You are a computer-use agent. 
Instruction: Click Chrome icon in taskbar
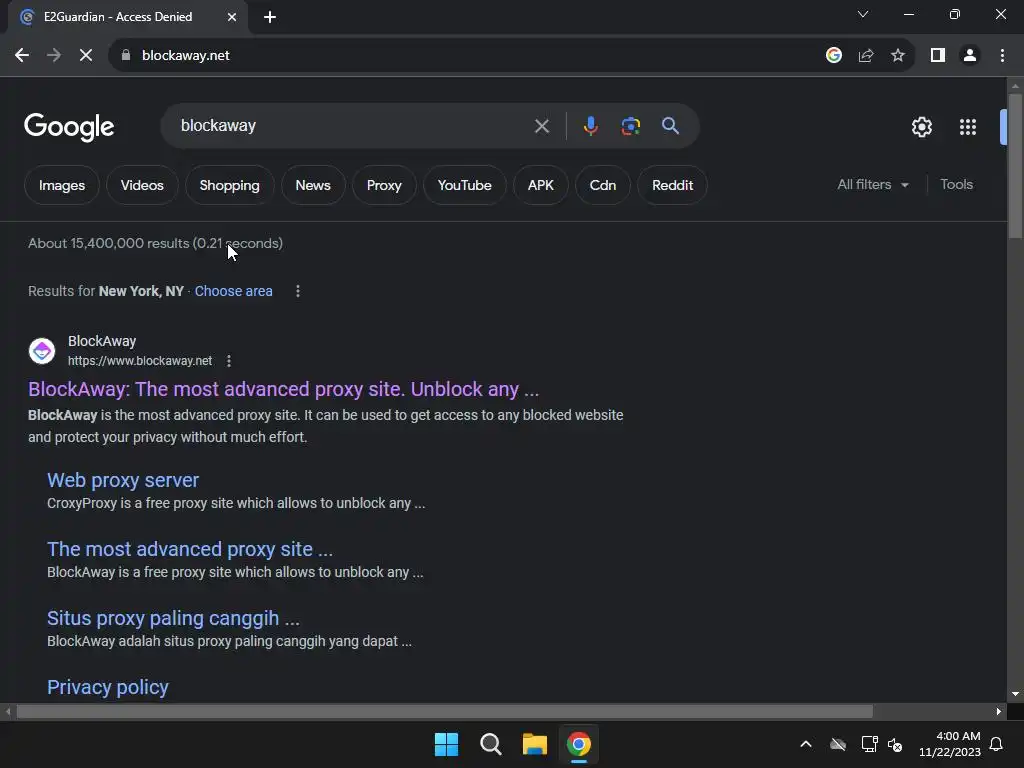click(x=579, y=744)
